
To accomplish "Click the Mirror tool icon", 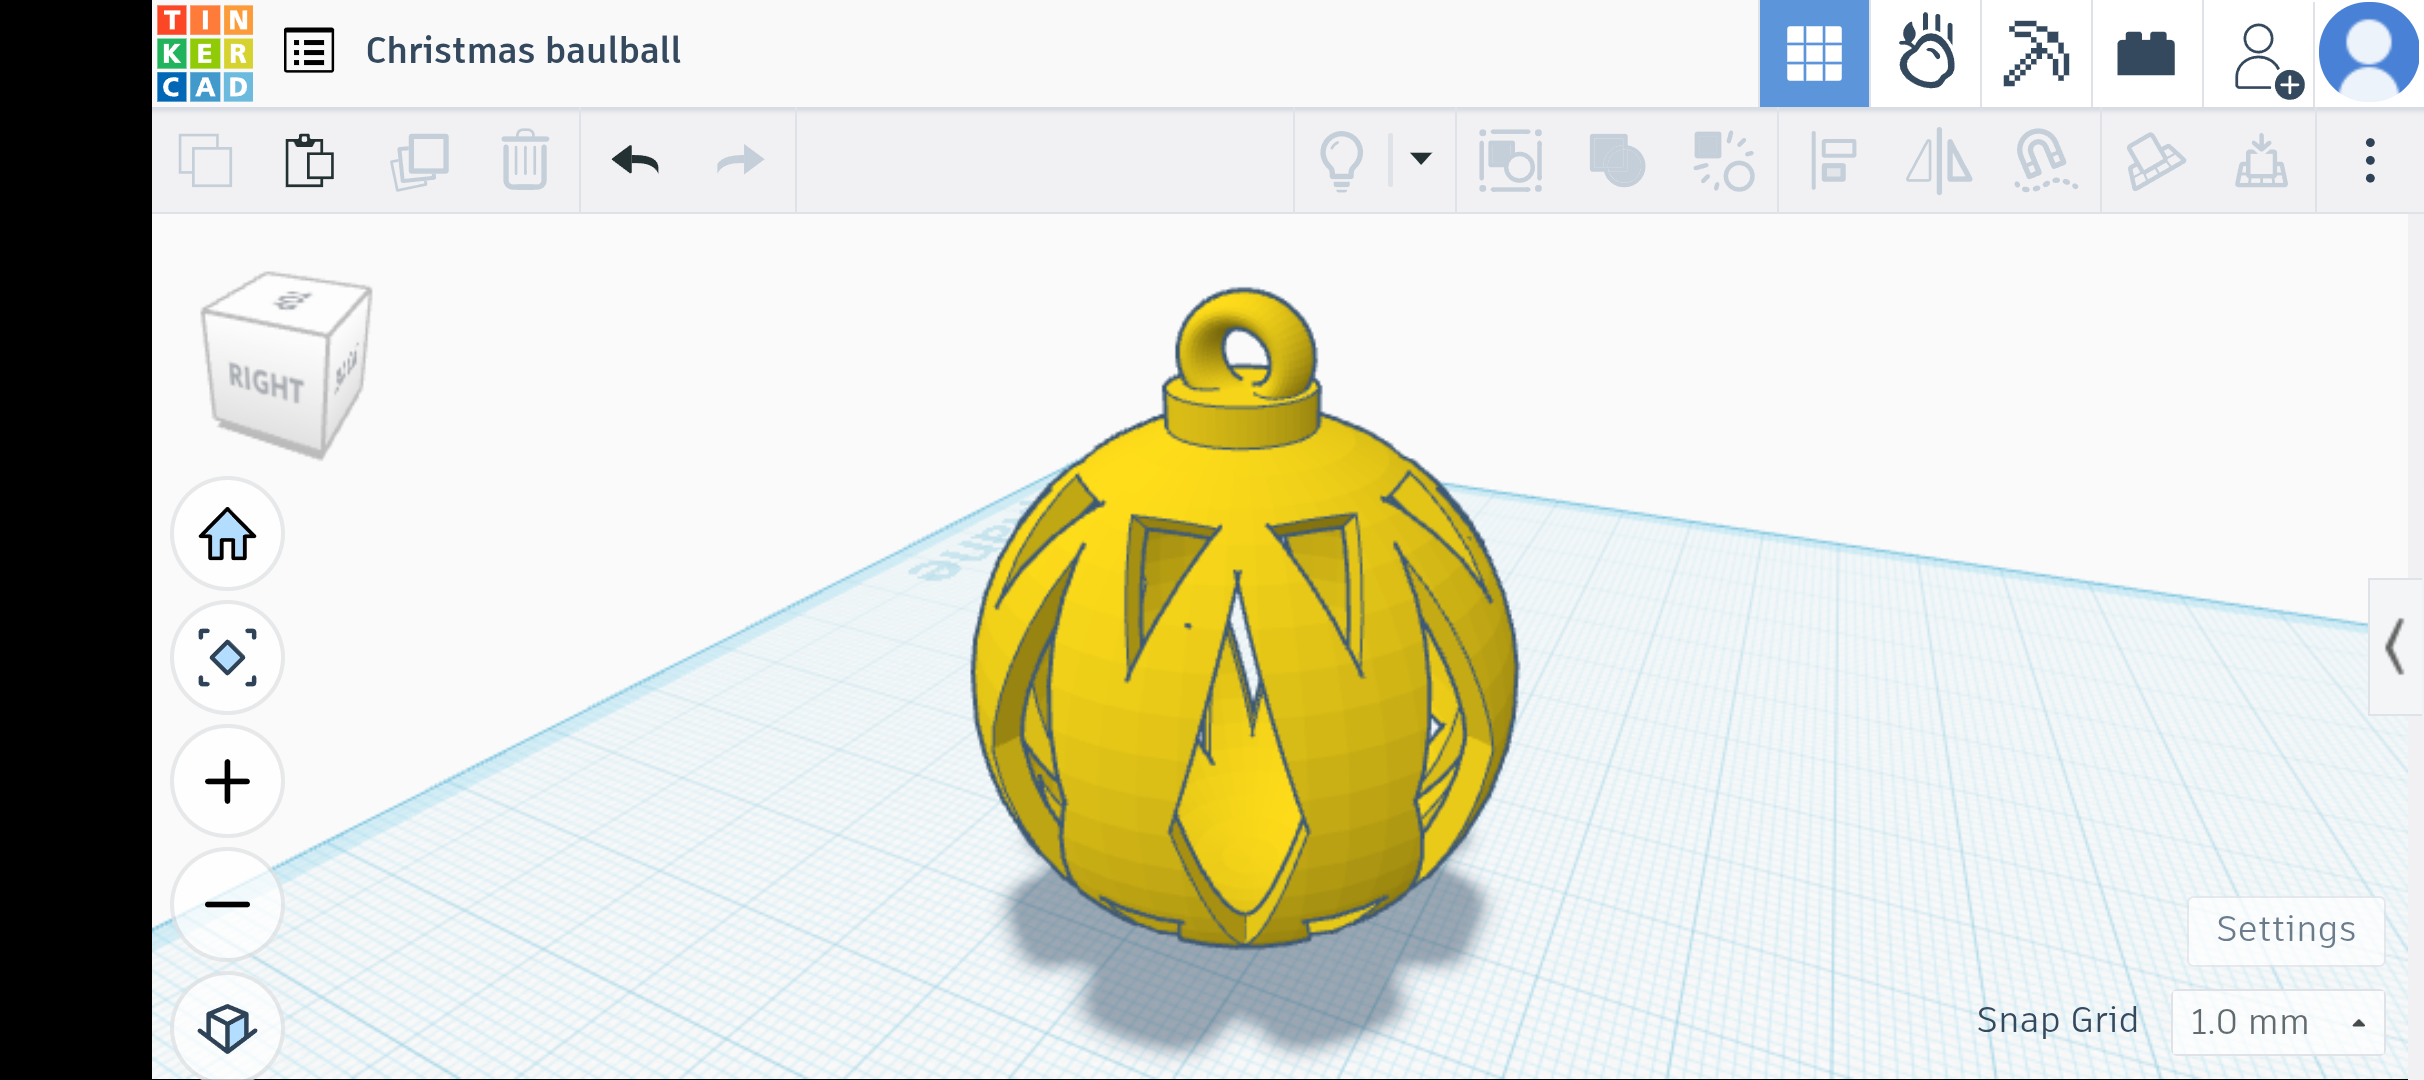I will 1938,161.
